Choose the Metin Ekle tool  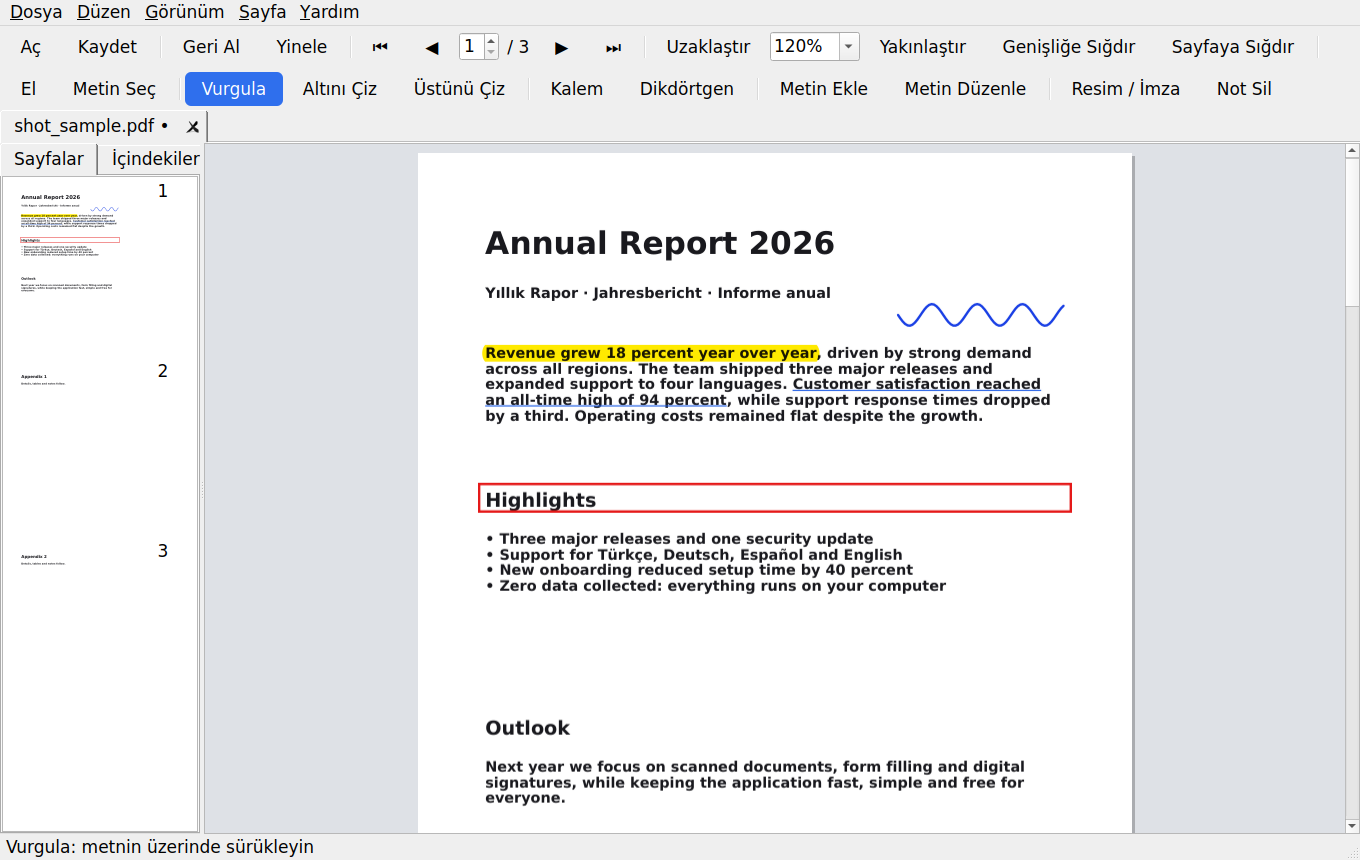pyautogui.click(x=824, y=89)
